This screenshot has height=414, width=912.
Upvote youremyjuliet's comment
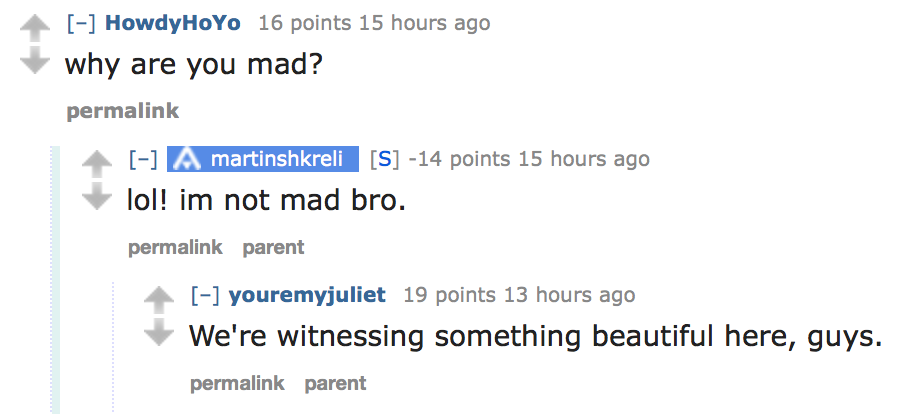159,298
